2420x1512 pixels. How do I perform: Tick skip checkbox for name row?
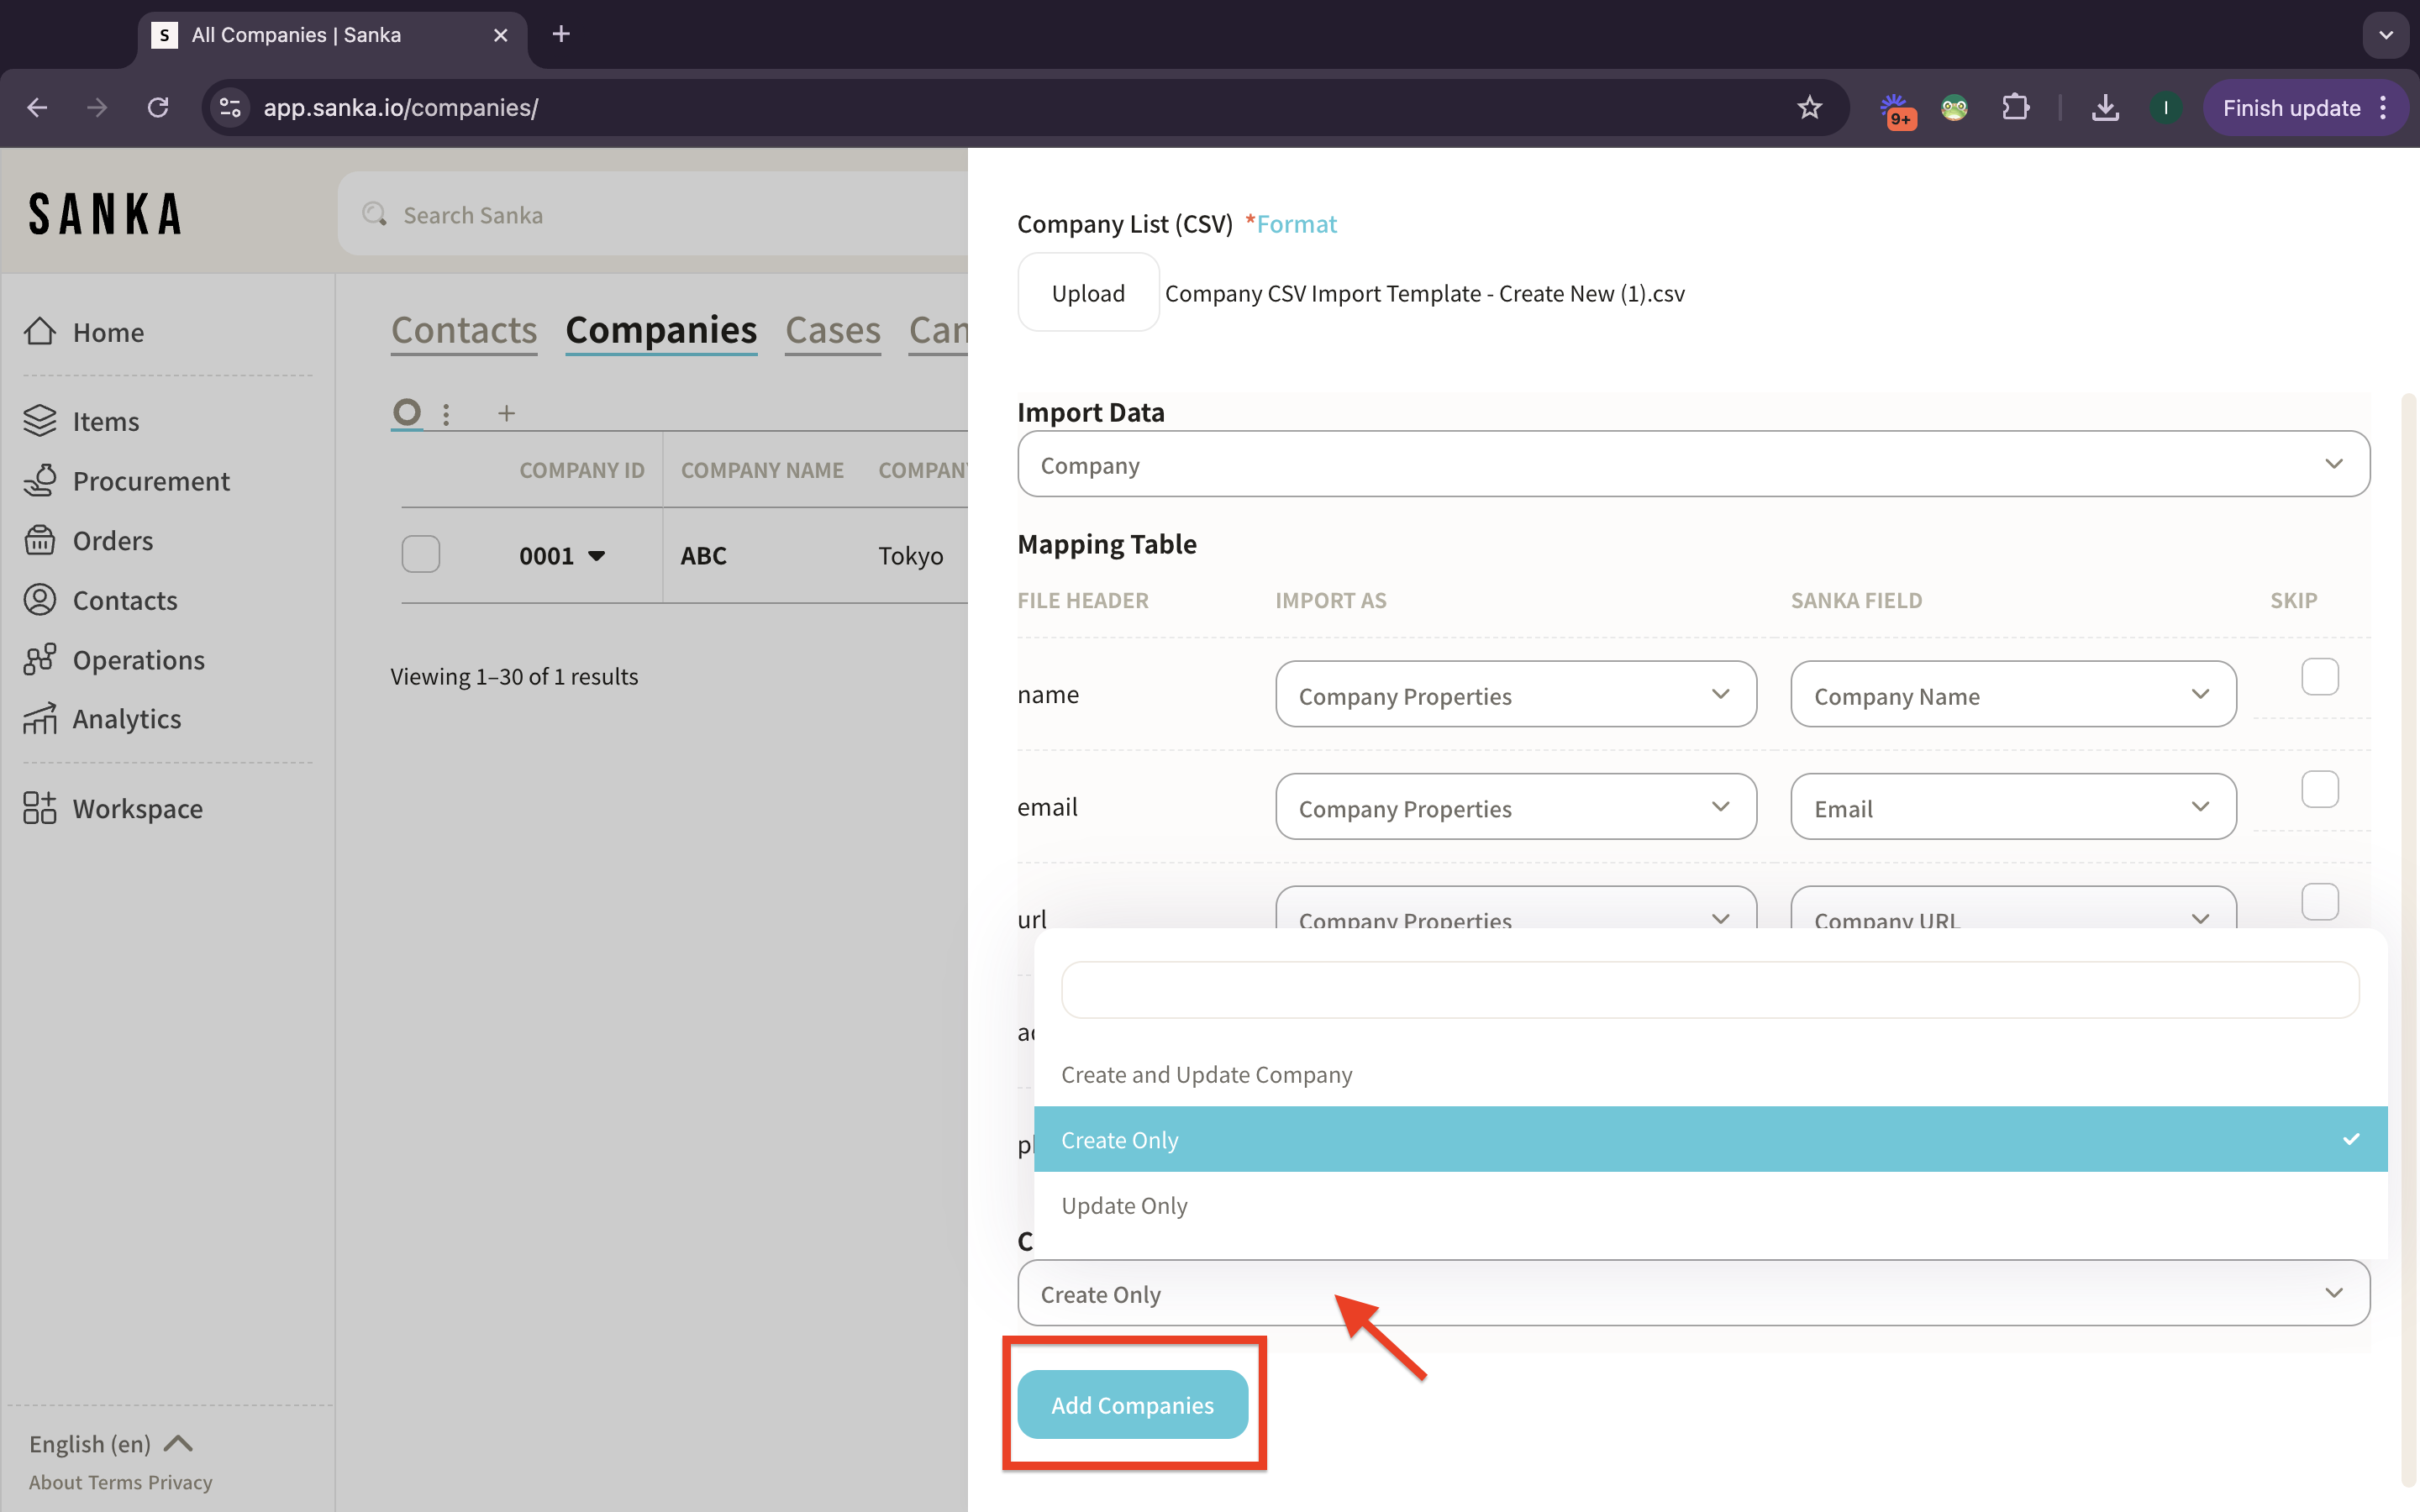[x=2319, y=677]
